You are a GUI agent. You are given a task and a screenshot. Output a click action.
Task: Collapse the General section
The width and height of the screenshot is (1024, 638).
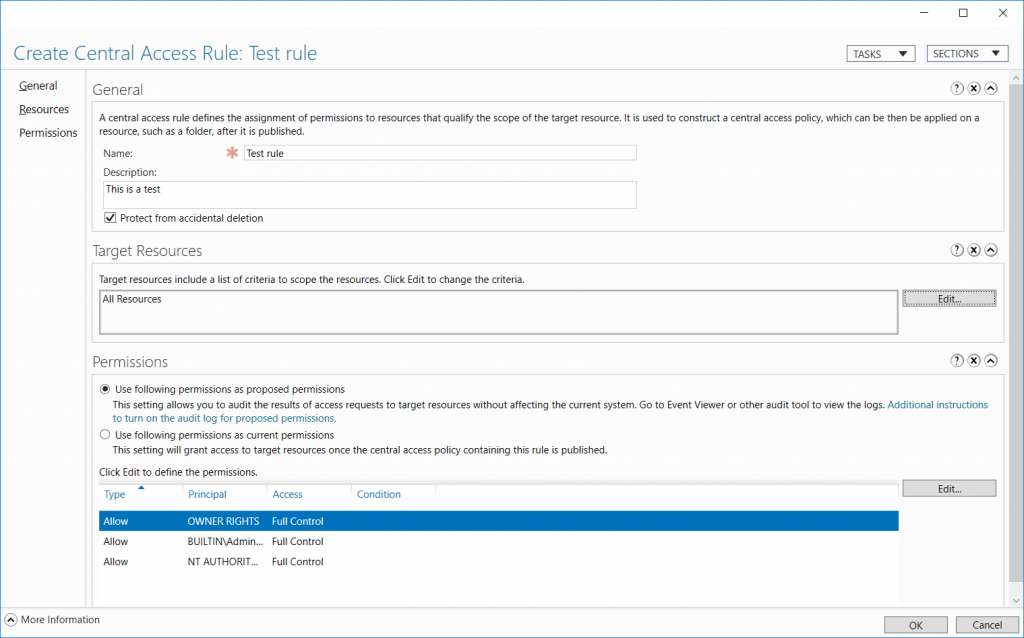(991, 88)
